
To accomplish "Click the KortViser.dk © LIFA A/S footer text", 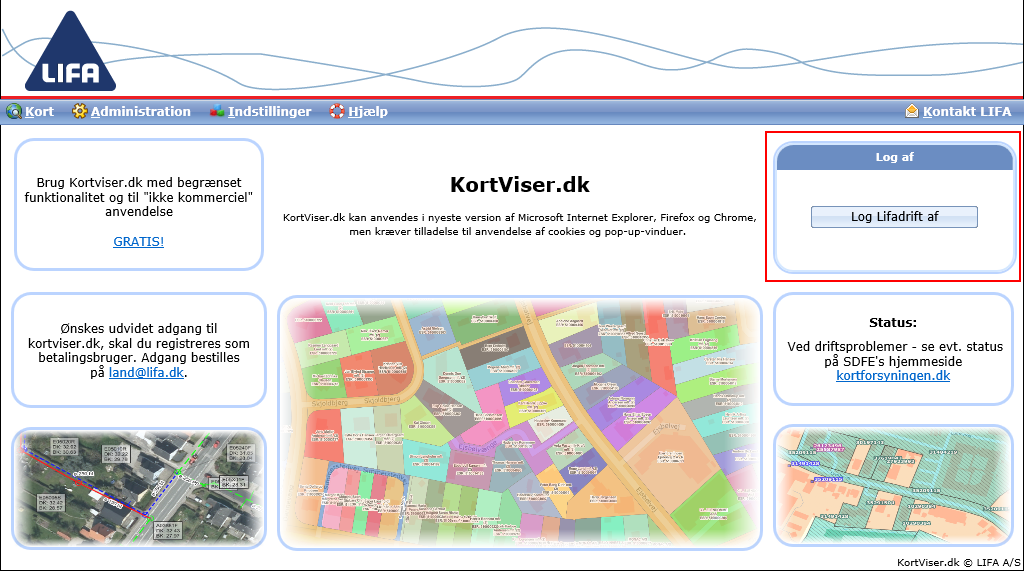I will [958, 563].
